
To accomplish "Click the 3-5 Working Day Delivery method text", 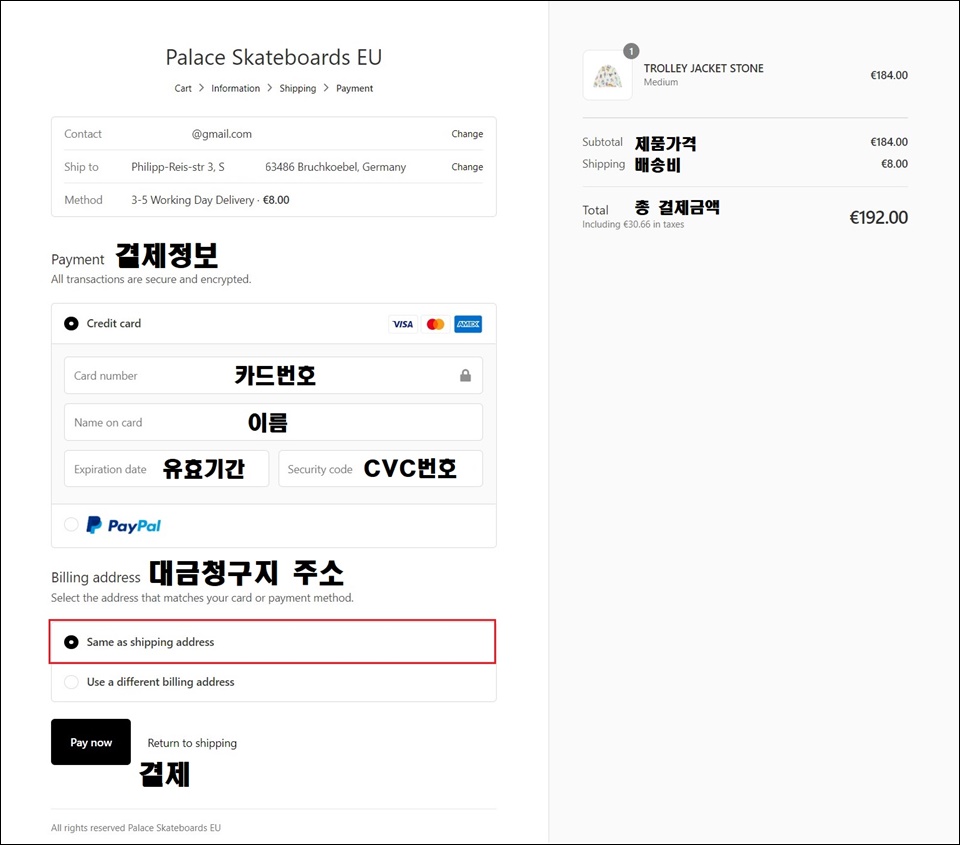I will (x=192, y=200).
